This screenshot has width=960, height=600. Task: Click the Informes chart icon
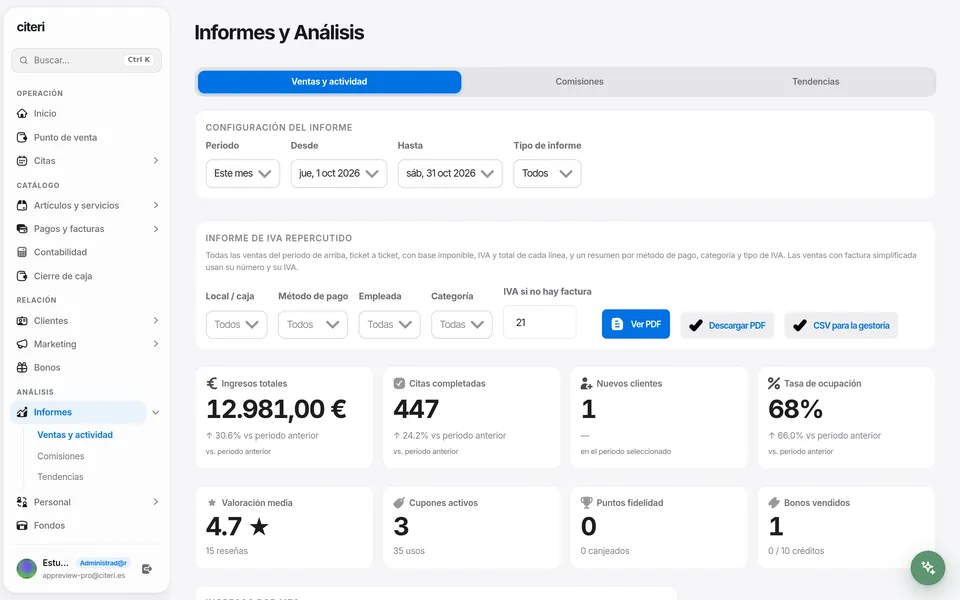click(x=22, y=412)
